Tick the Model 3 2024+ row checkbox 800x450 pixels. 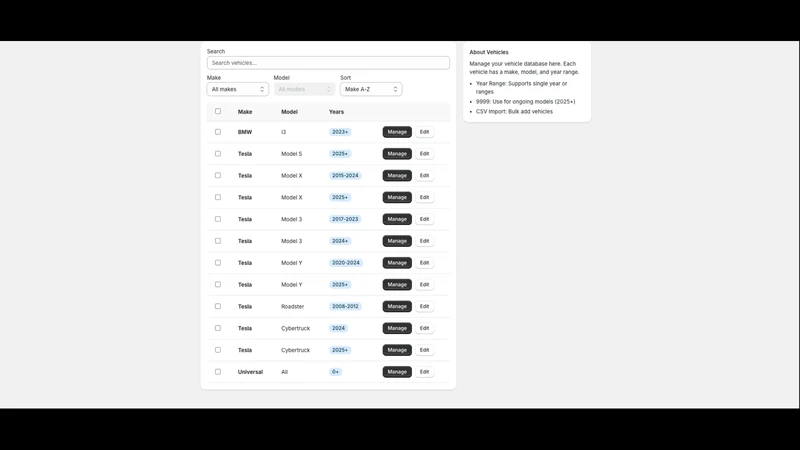pyautogui.click(x=218, y=241)
